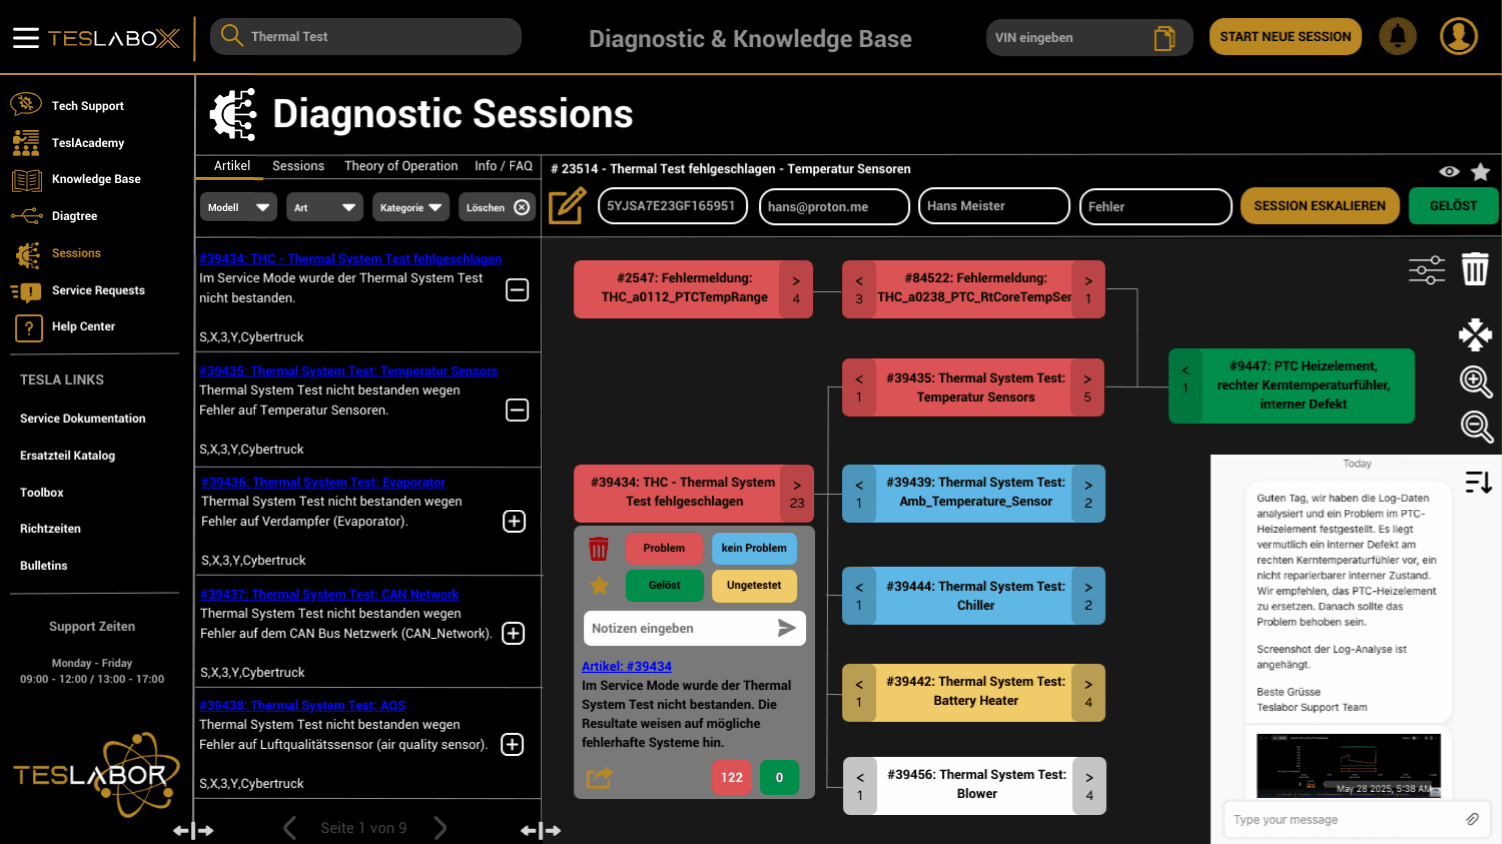Mark session as favorite star

(1480, 172)
